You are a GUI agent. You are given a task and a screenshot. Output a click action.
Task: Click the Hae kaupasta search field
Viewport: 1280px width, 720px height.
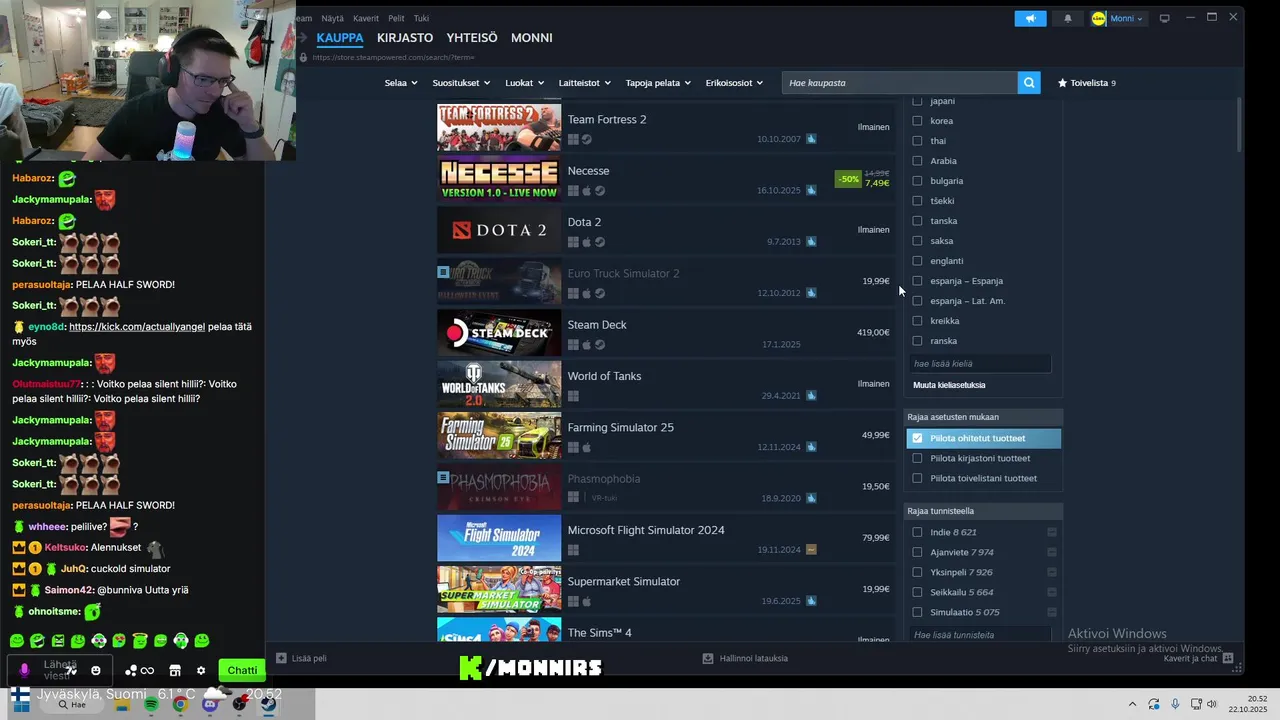point(899,83)
